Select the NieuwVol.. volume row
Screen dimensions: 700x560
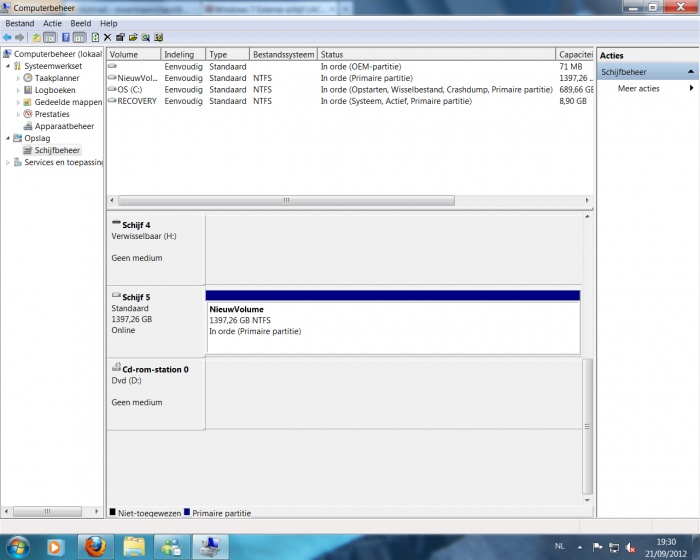pos(350,78)
